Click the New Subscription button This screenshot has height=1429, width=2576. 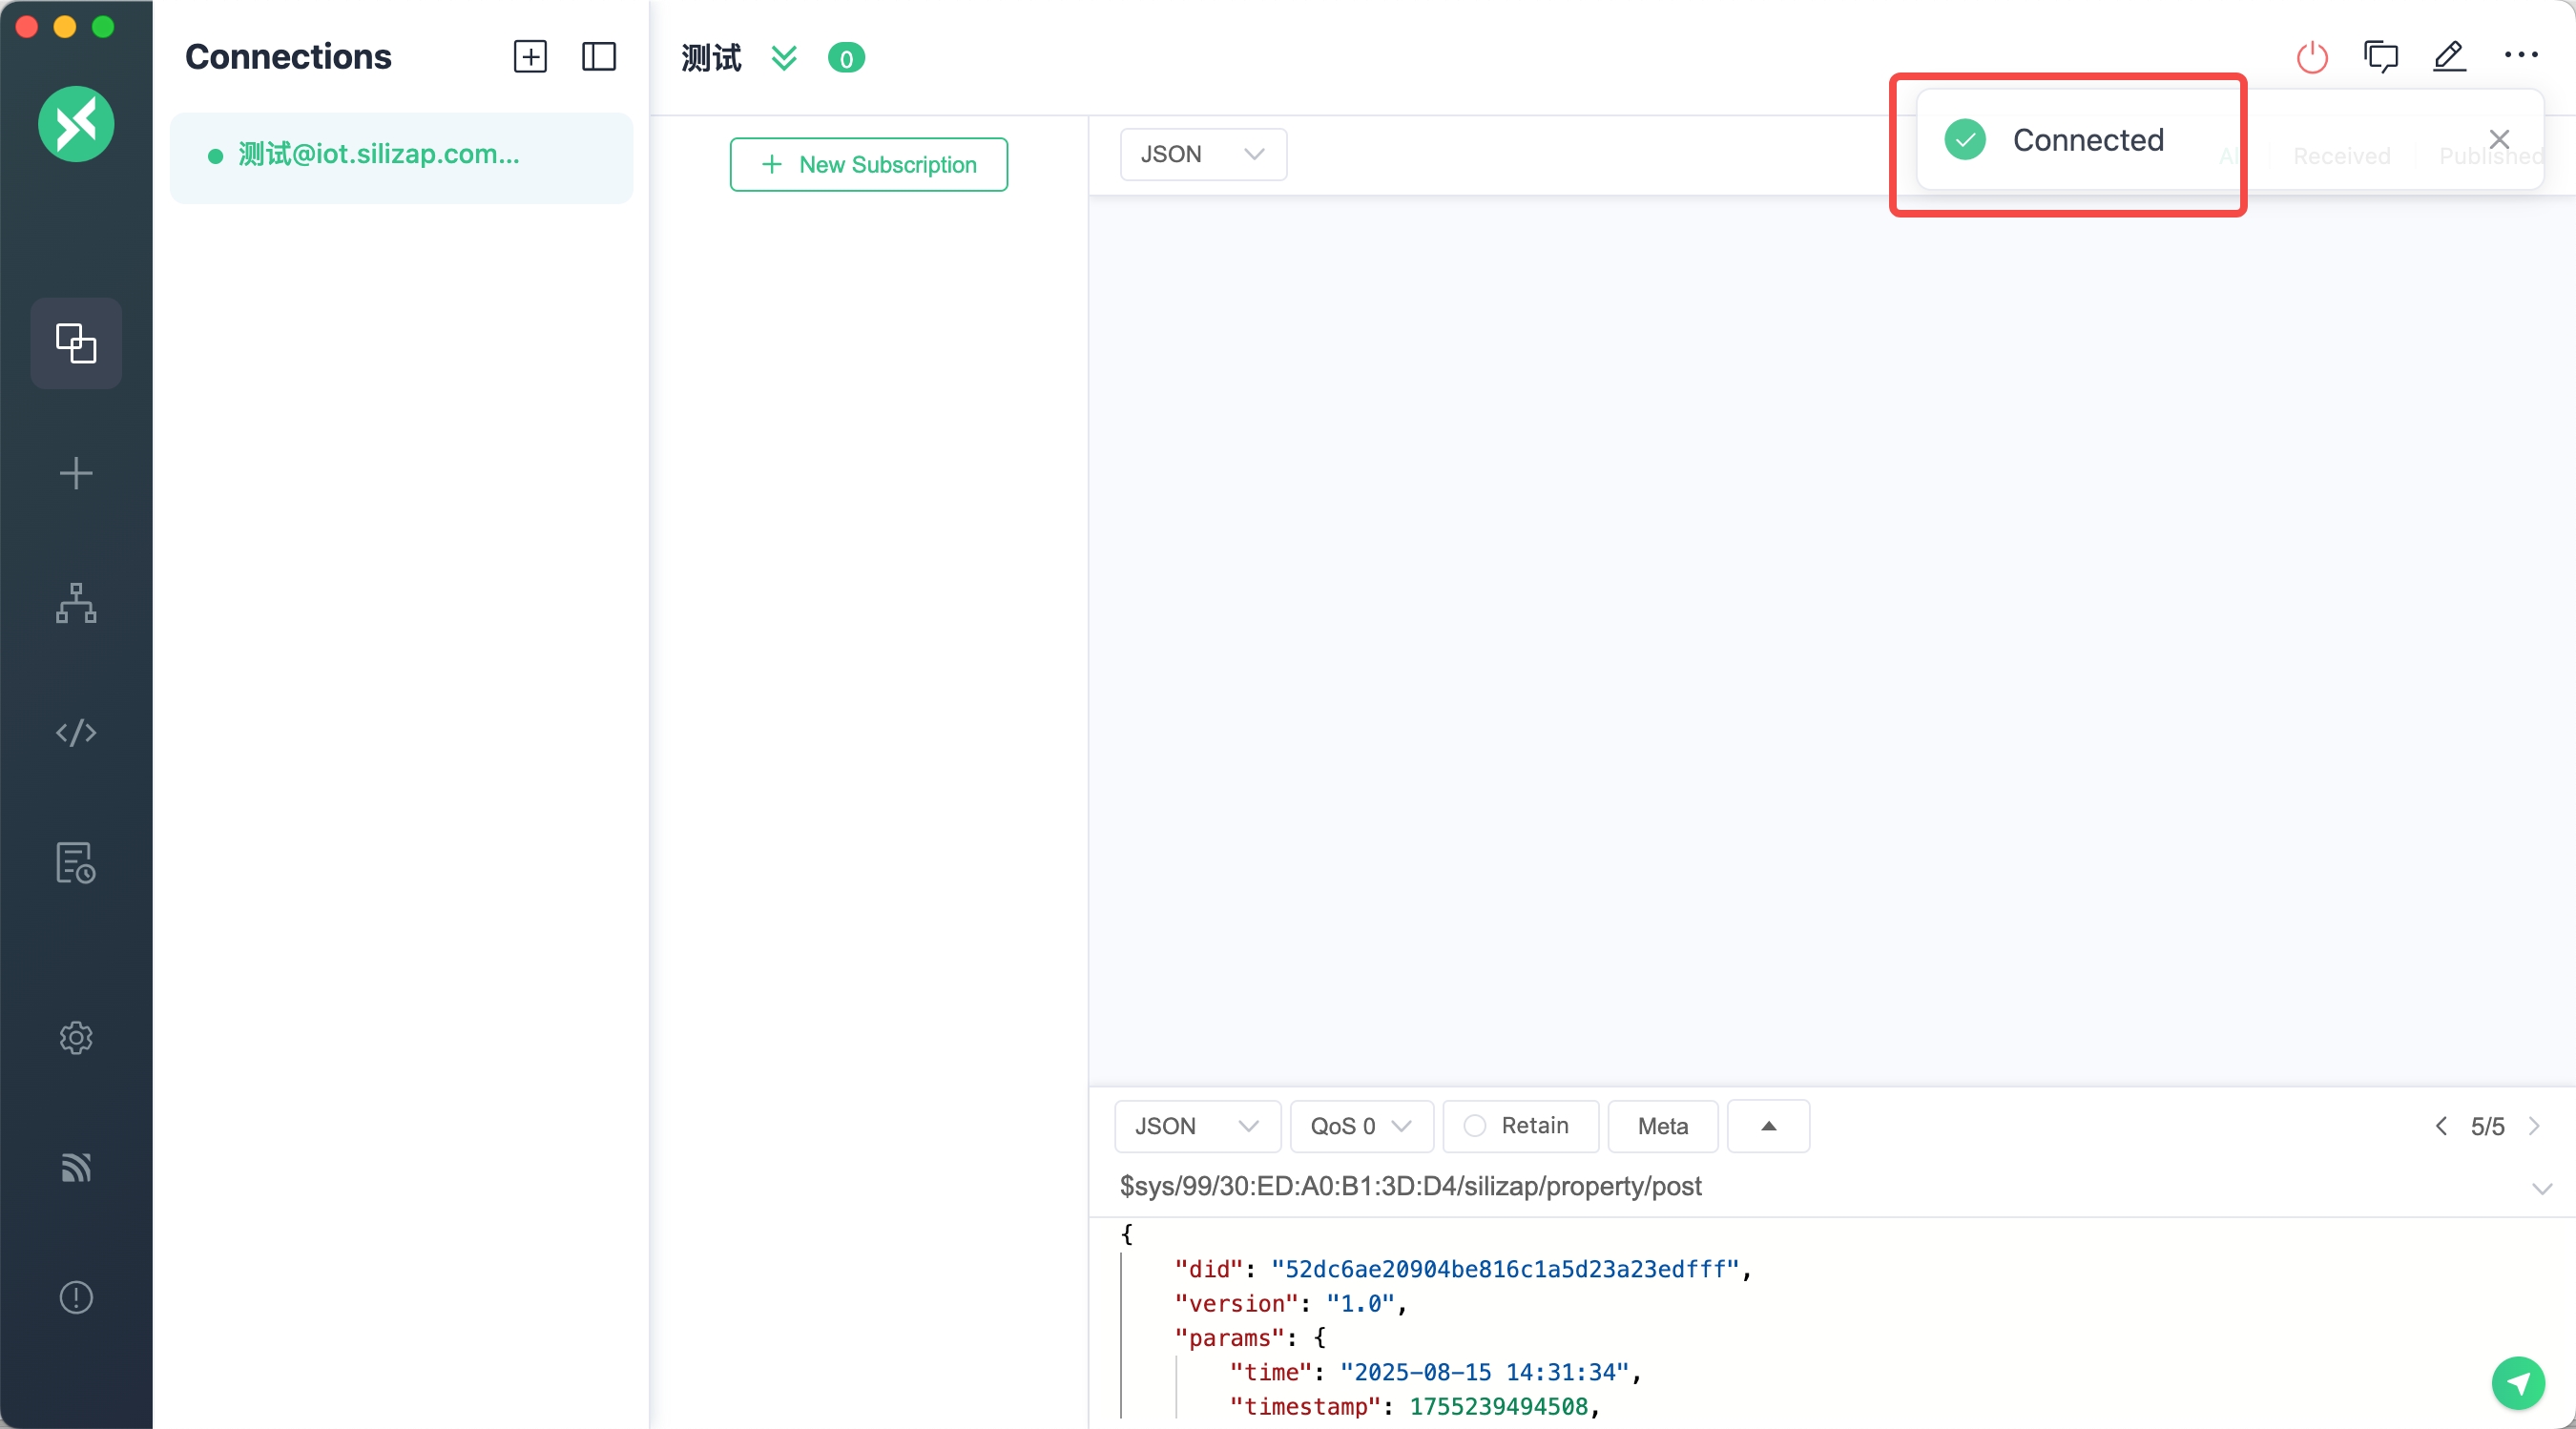tap(868, 165)
